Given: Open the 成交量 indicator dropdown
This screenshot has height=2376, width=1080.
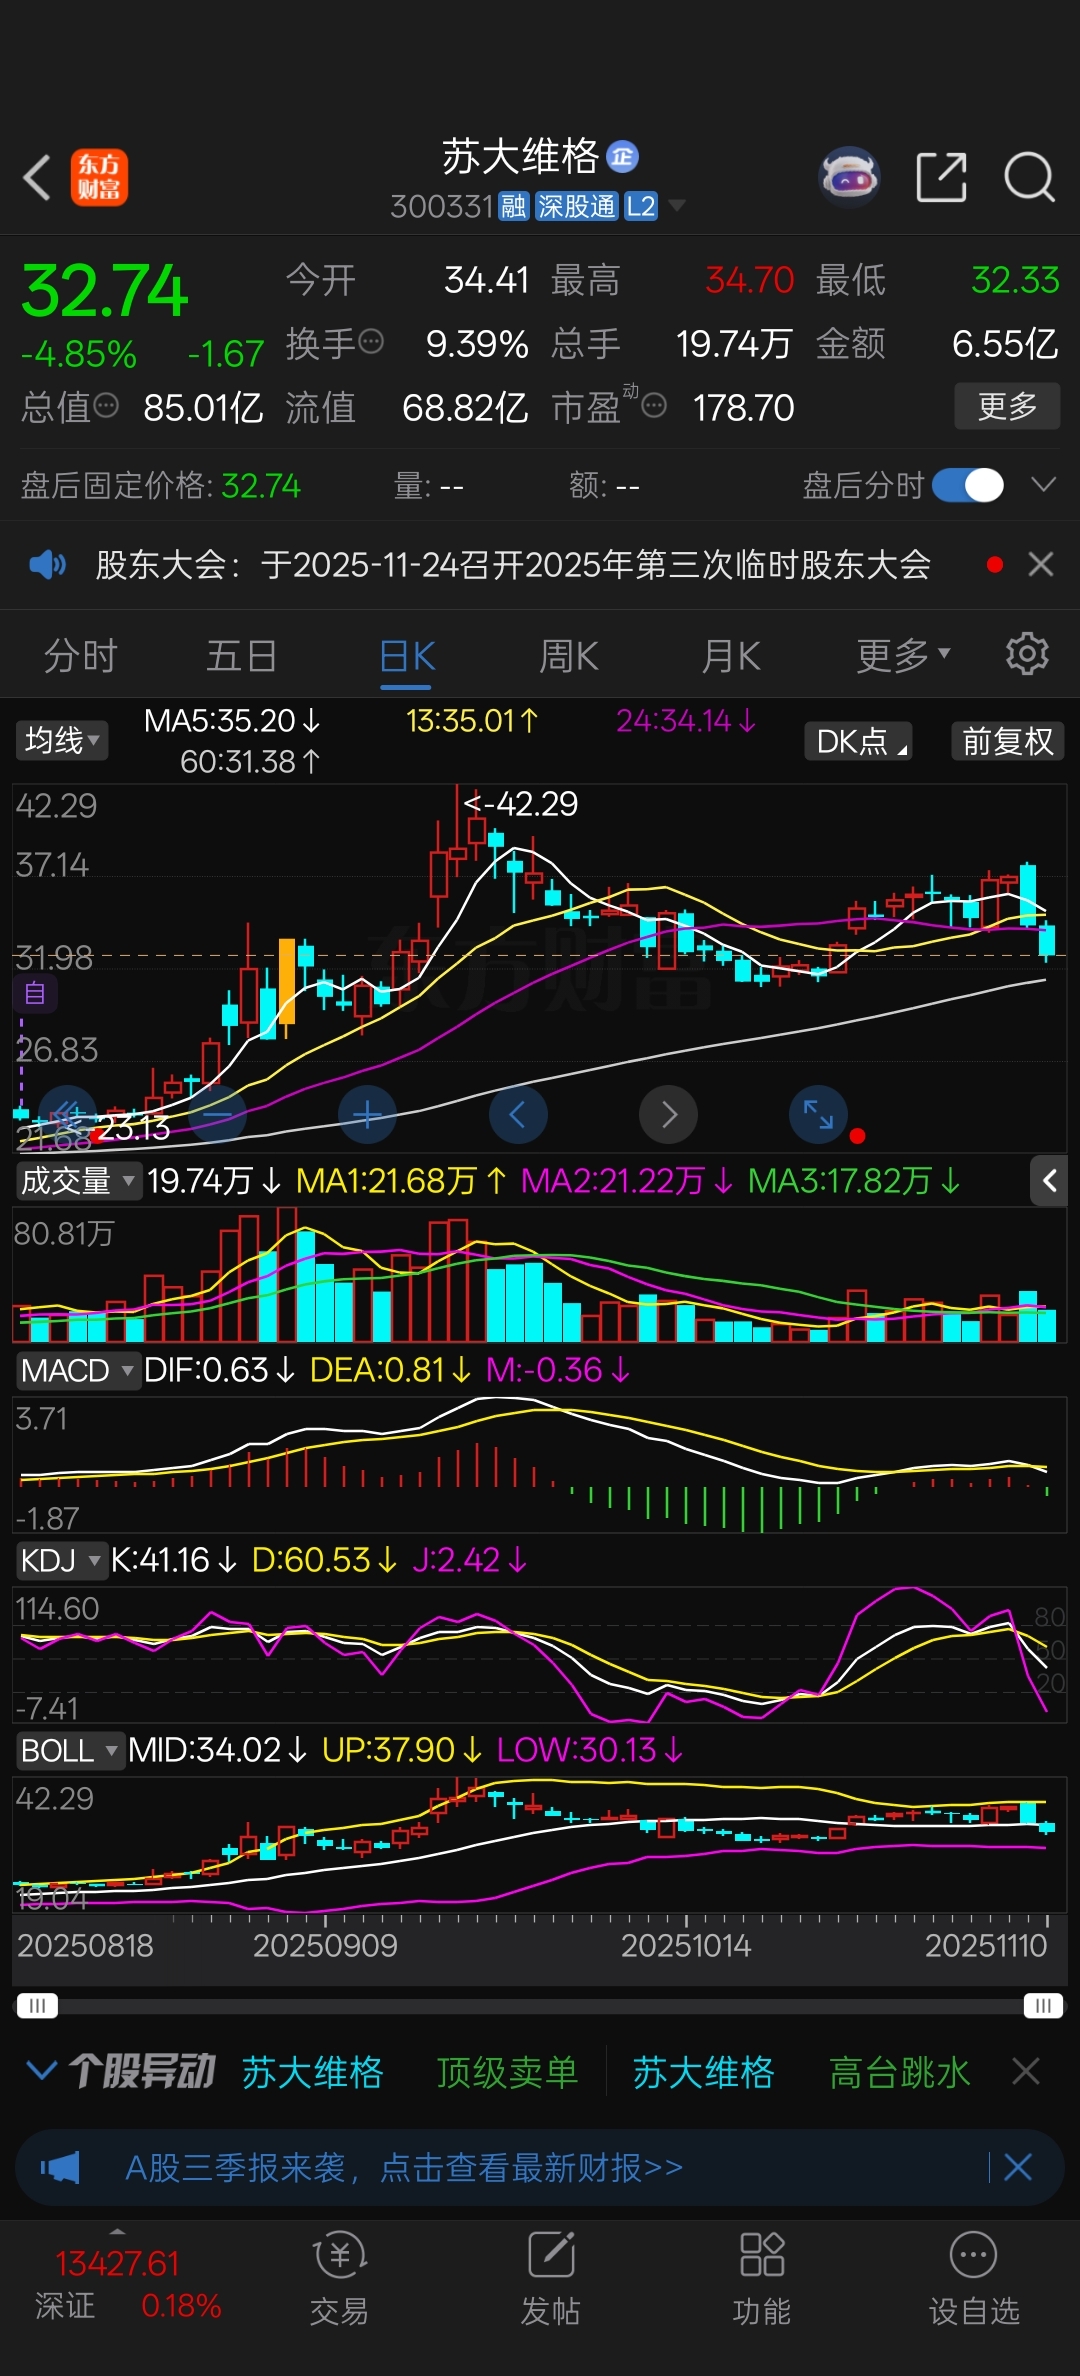Looking at the screenshot, I should pyautogui.click(x=78, y=1181).
